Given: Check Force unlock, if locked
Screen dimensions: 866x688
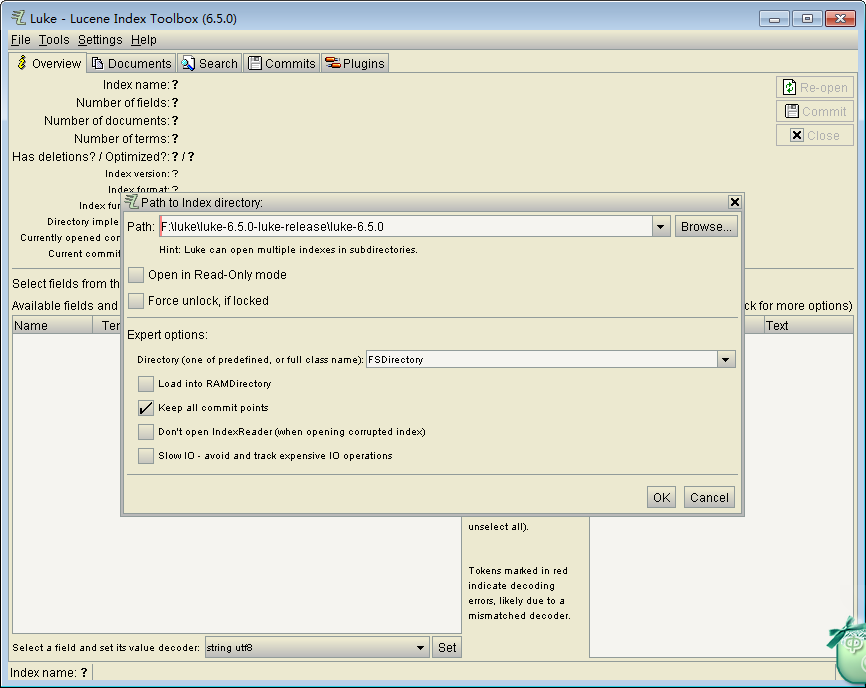Looking at the screenshot, I should tap(136, 300).
